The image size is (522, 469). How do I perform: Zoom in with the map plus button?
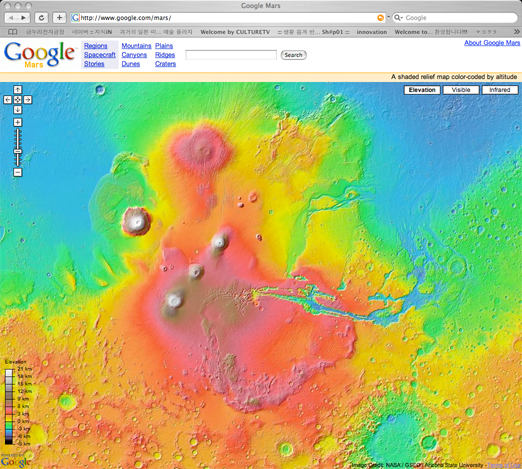point(18,122)
